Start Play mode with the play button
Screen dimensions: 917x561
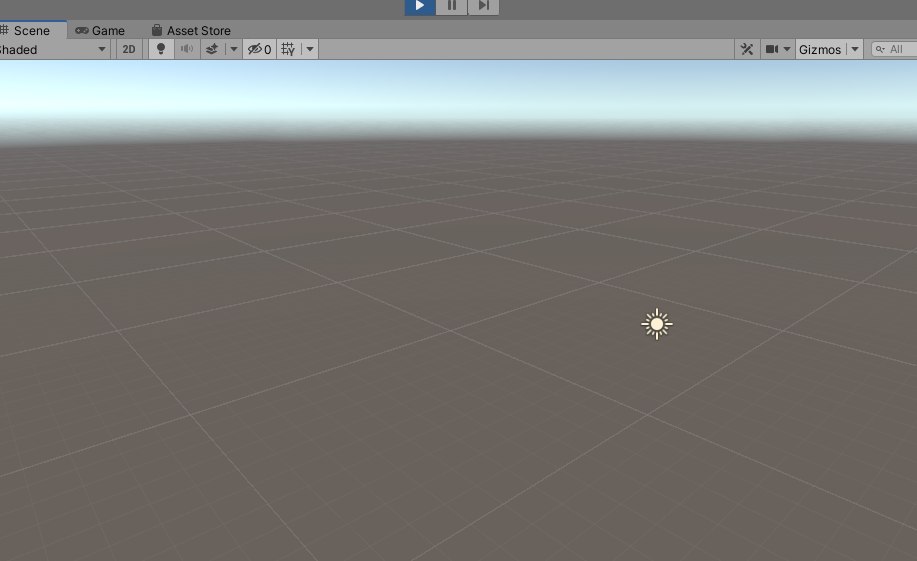pos(420,6)
